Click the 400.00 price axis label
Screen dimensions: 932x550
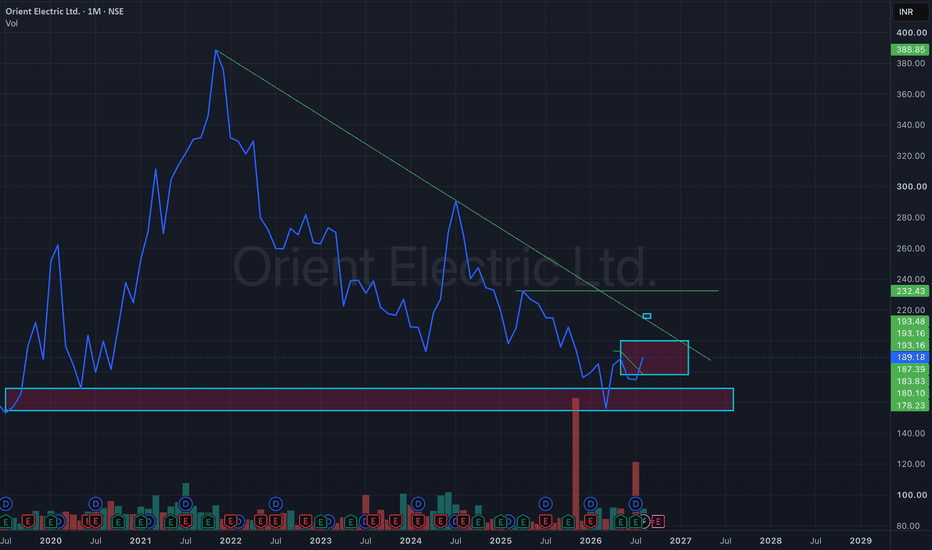click(x=911, y=33)
